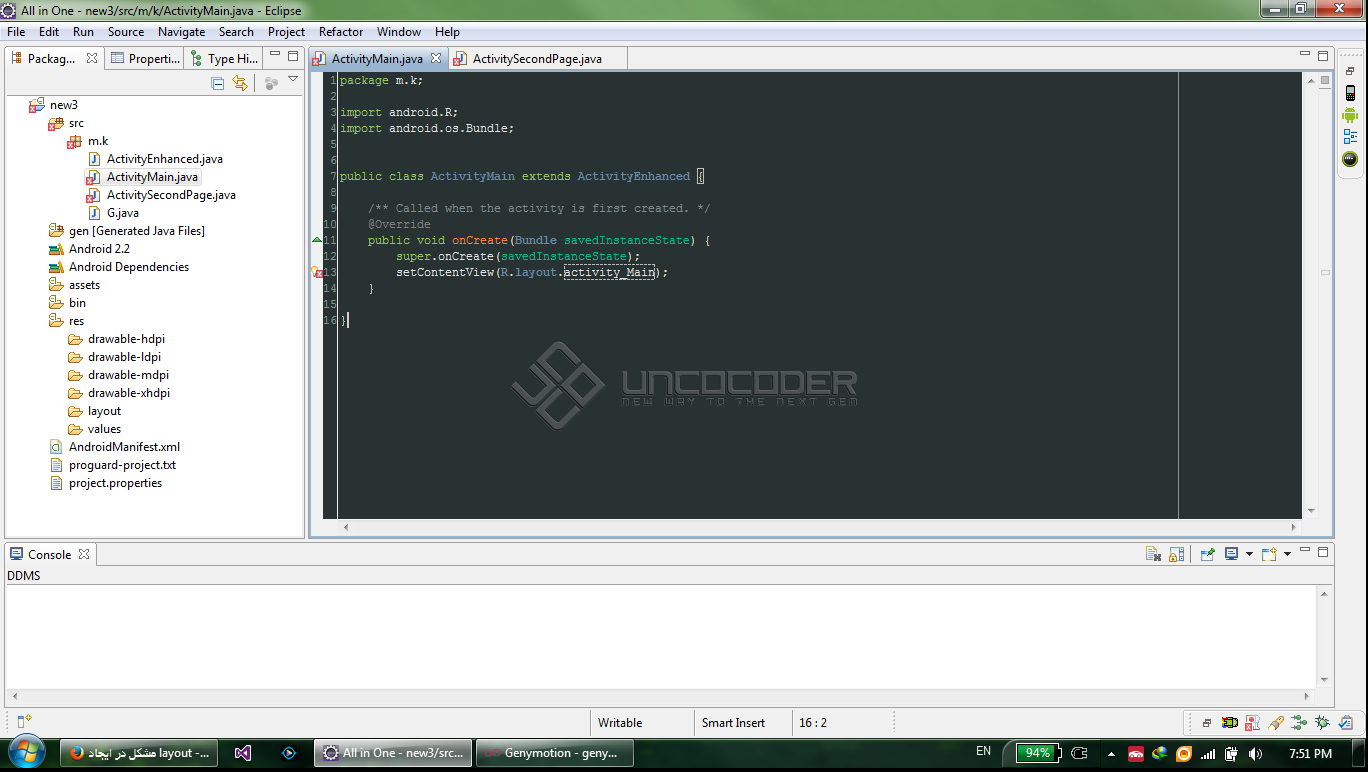Open the round black-green fast view icon
1368x772 pixels.
click(1350, 159)
